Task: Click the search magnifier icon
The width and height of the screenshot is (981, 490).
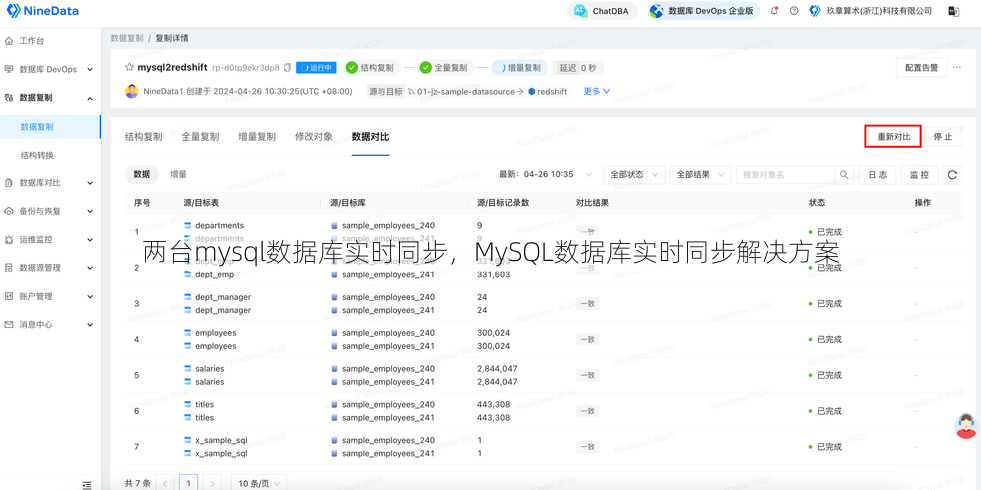Action: [x=844, y=175]
